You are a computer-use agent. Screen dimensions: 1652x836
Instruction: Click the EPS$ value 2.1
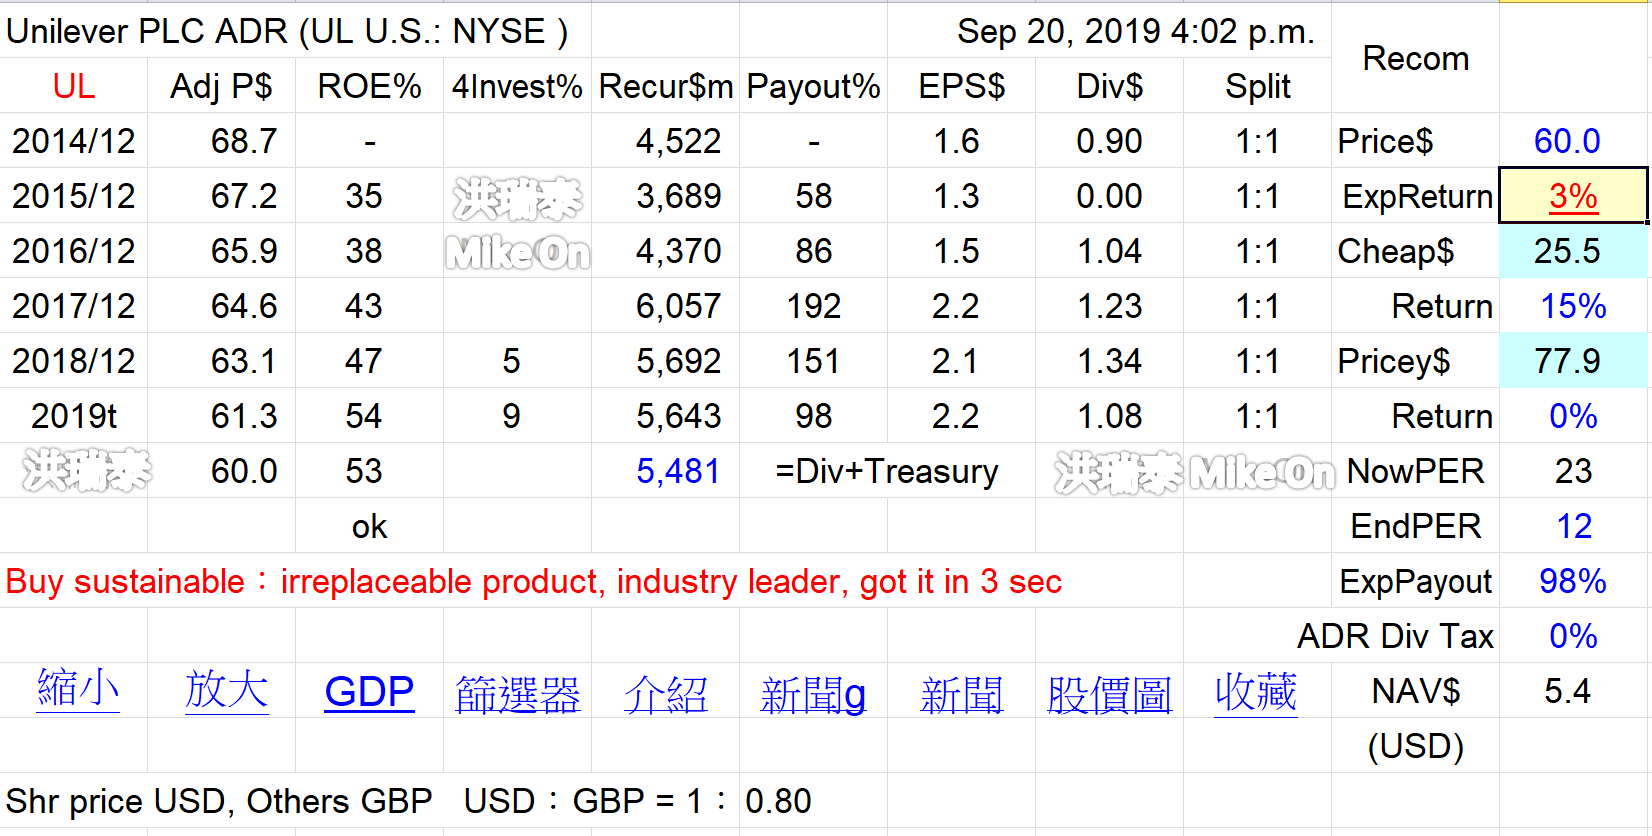(956, 361)
